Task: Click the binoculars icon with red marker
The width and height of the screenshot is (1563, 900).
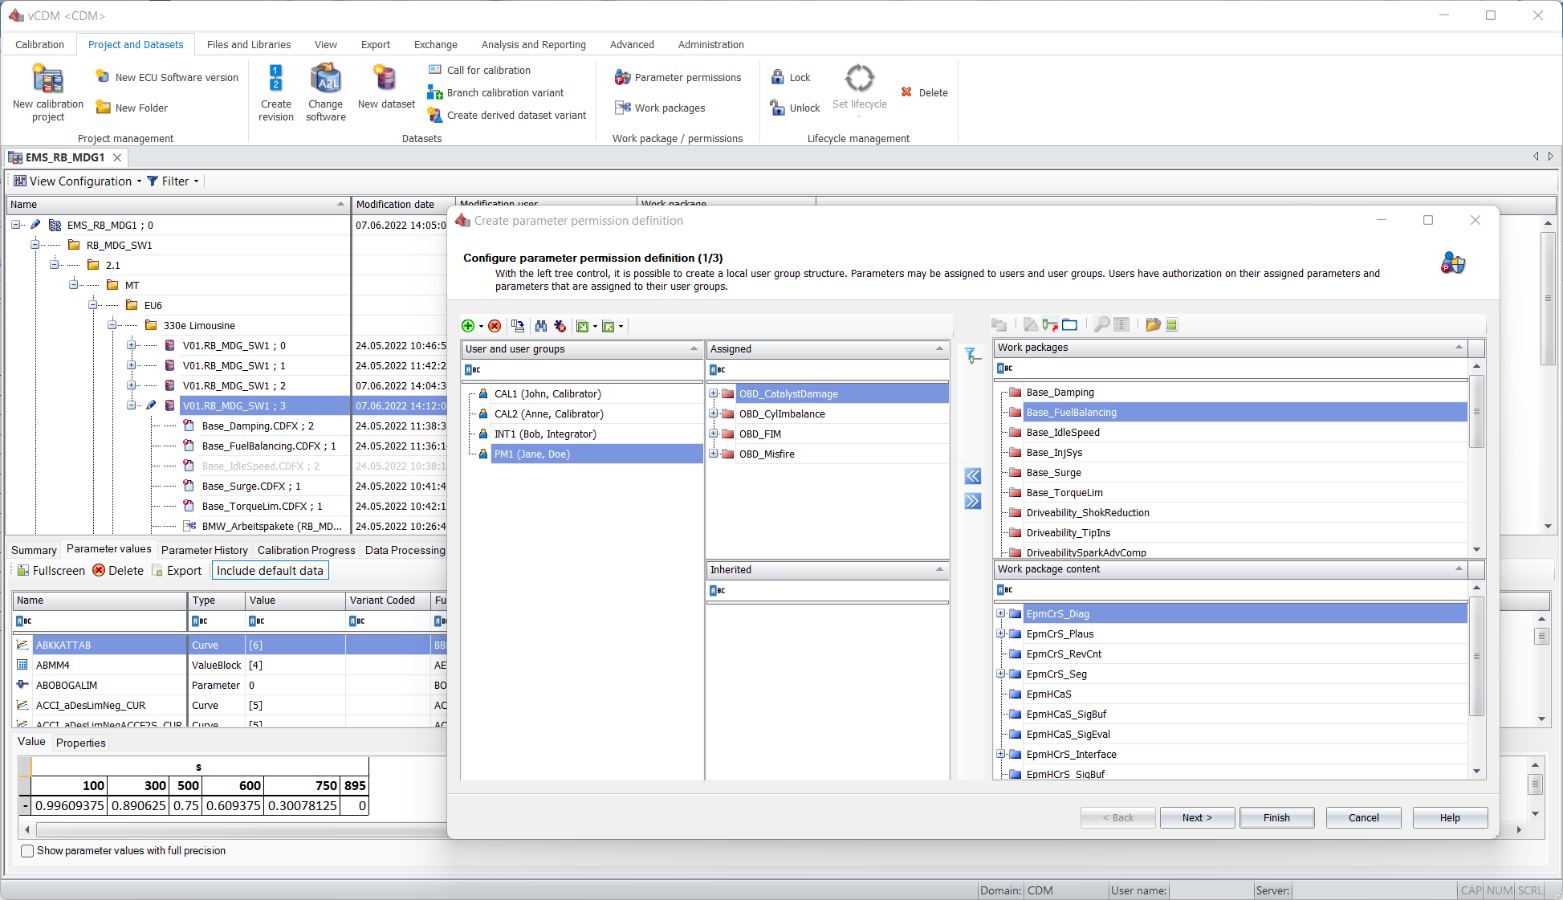Action: point(560,326)
